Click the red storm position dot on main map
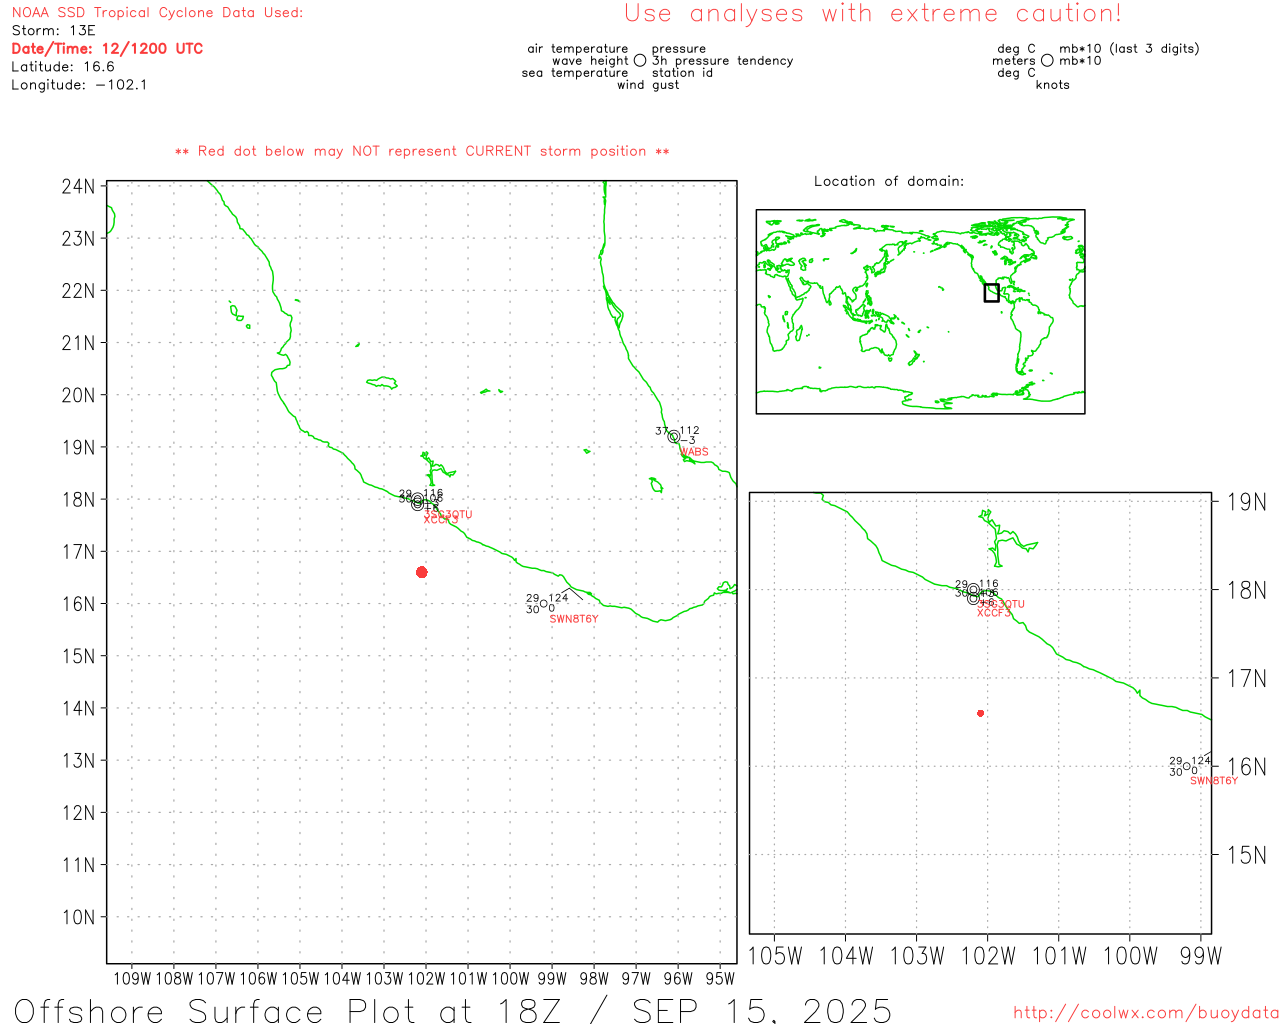 421,572
